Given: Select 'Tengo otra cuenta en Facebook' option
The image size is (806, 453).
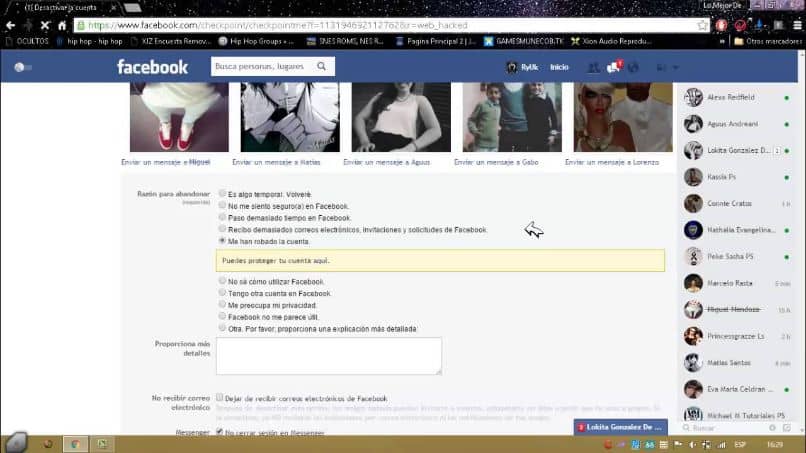Looking at the screenshot, I should pos(222,293).
